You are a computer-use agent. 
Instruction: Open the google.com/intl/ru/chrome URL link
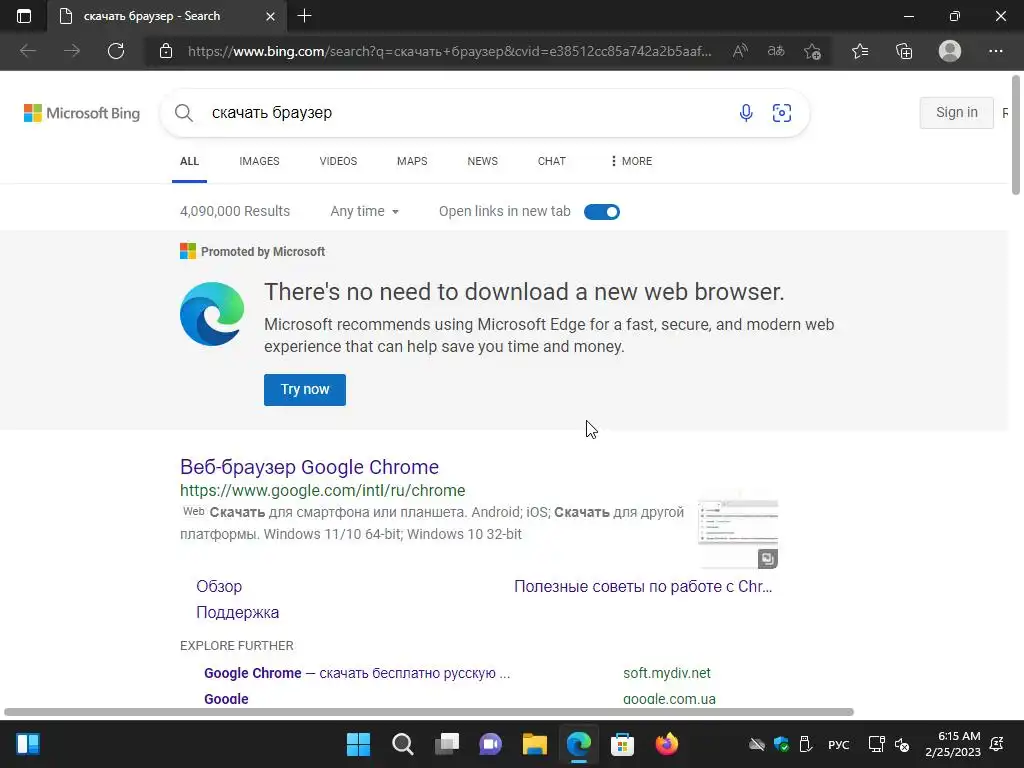pyautogui.click(x=323, y=490)
